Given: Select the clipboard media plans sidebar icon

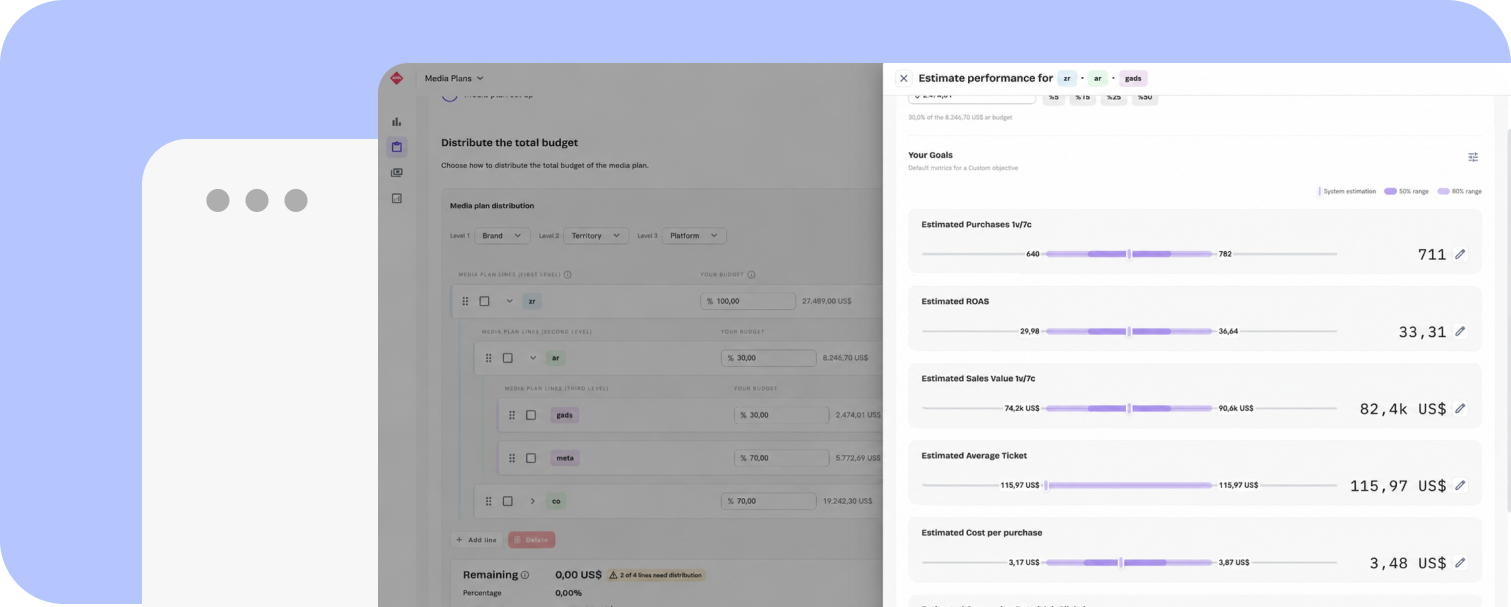Looking at the screenshot, I should click(397, 147).
